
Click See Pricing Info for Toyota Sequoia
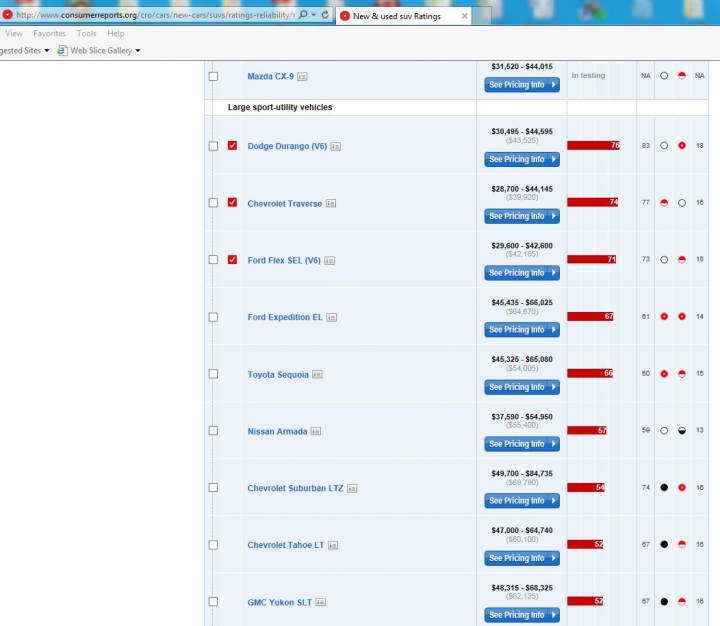[x=522, y=387]
